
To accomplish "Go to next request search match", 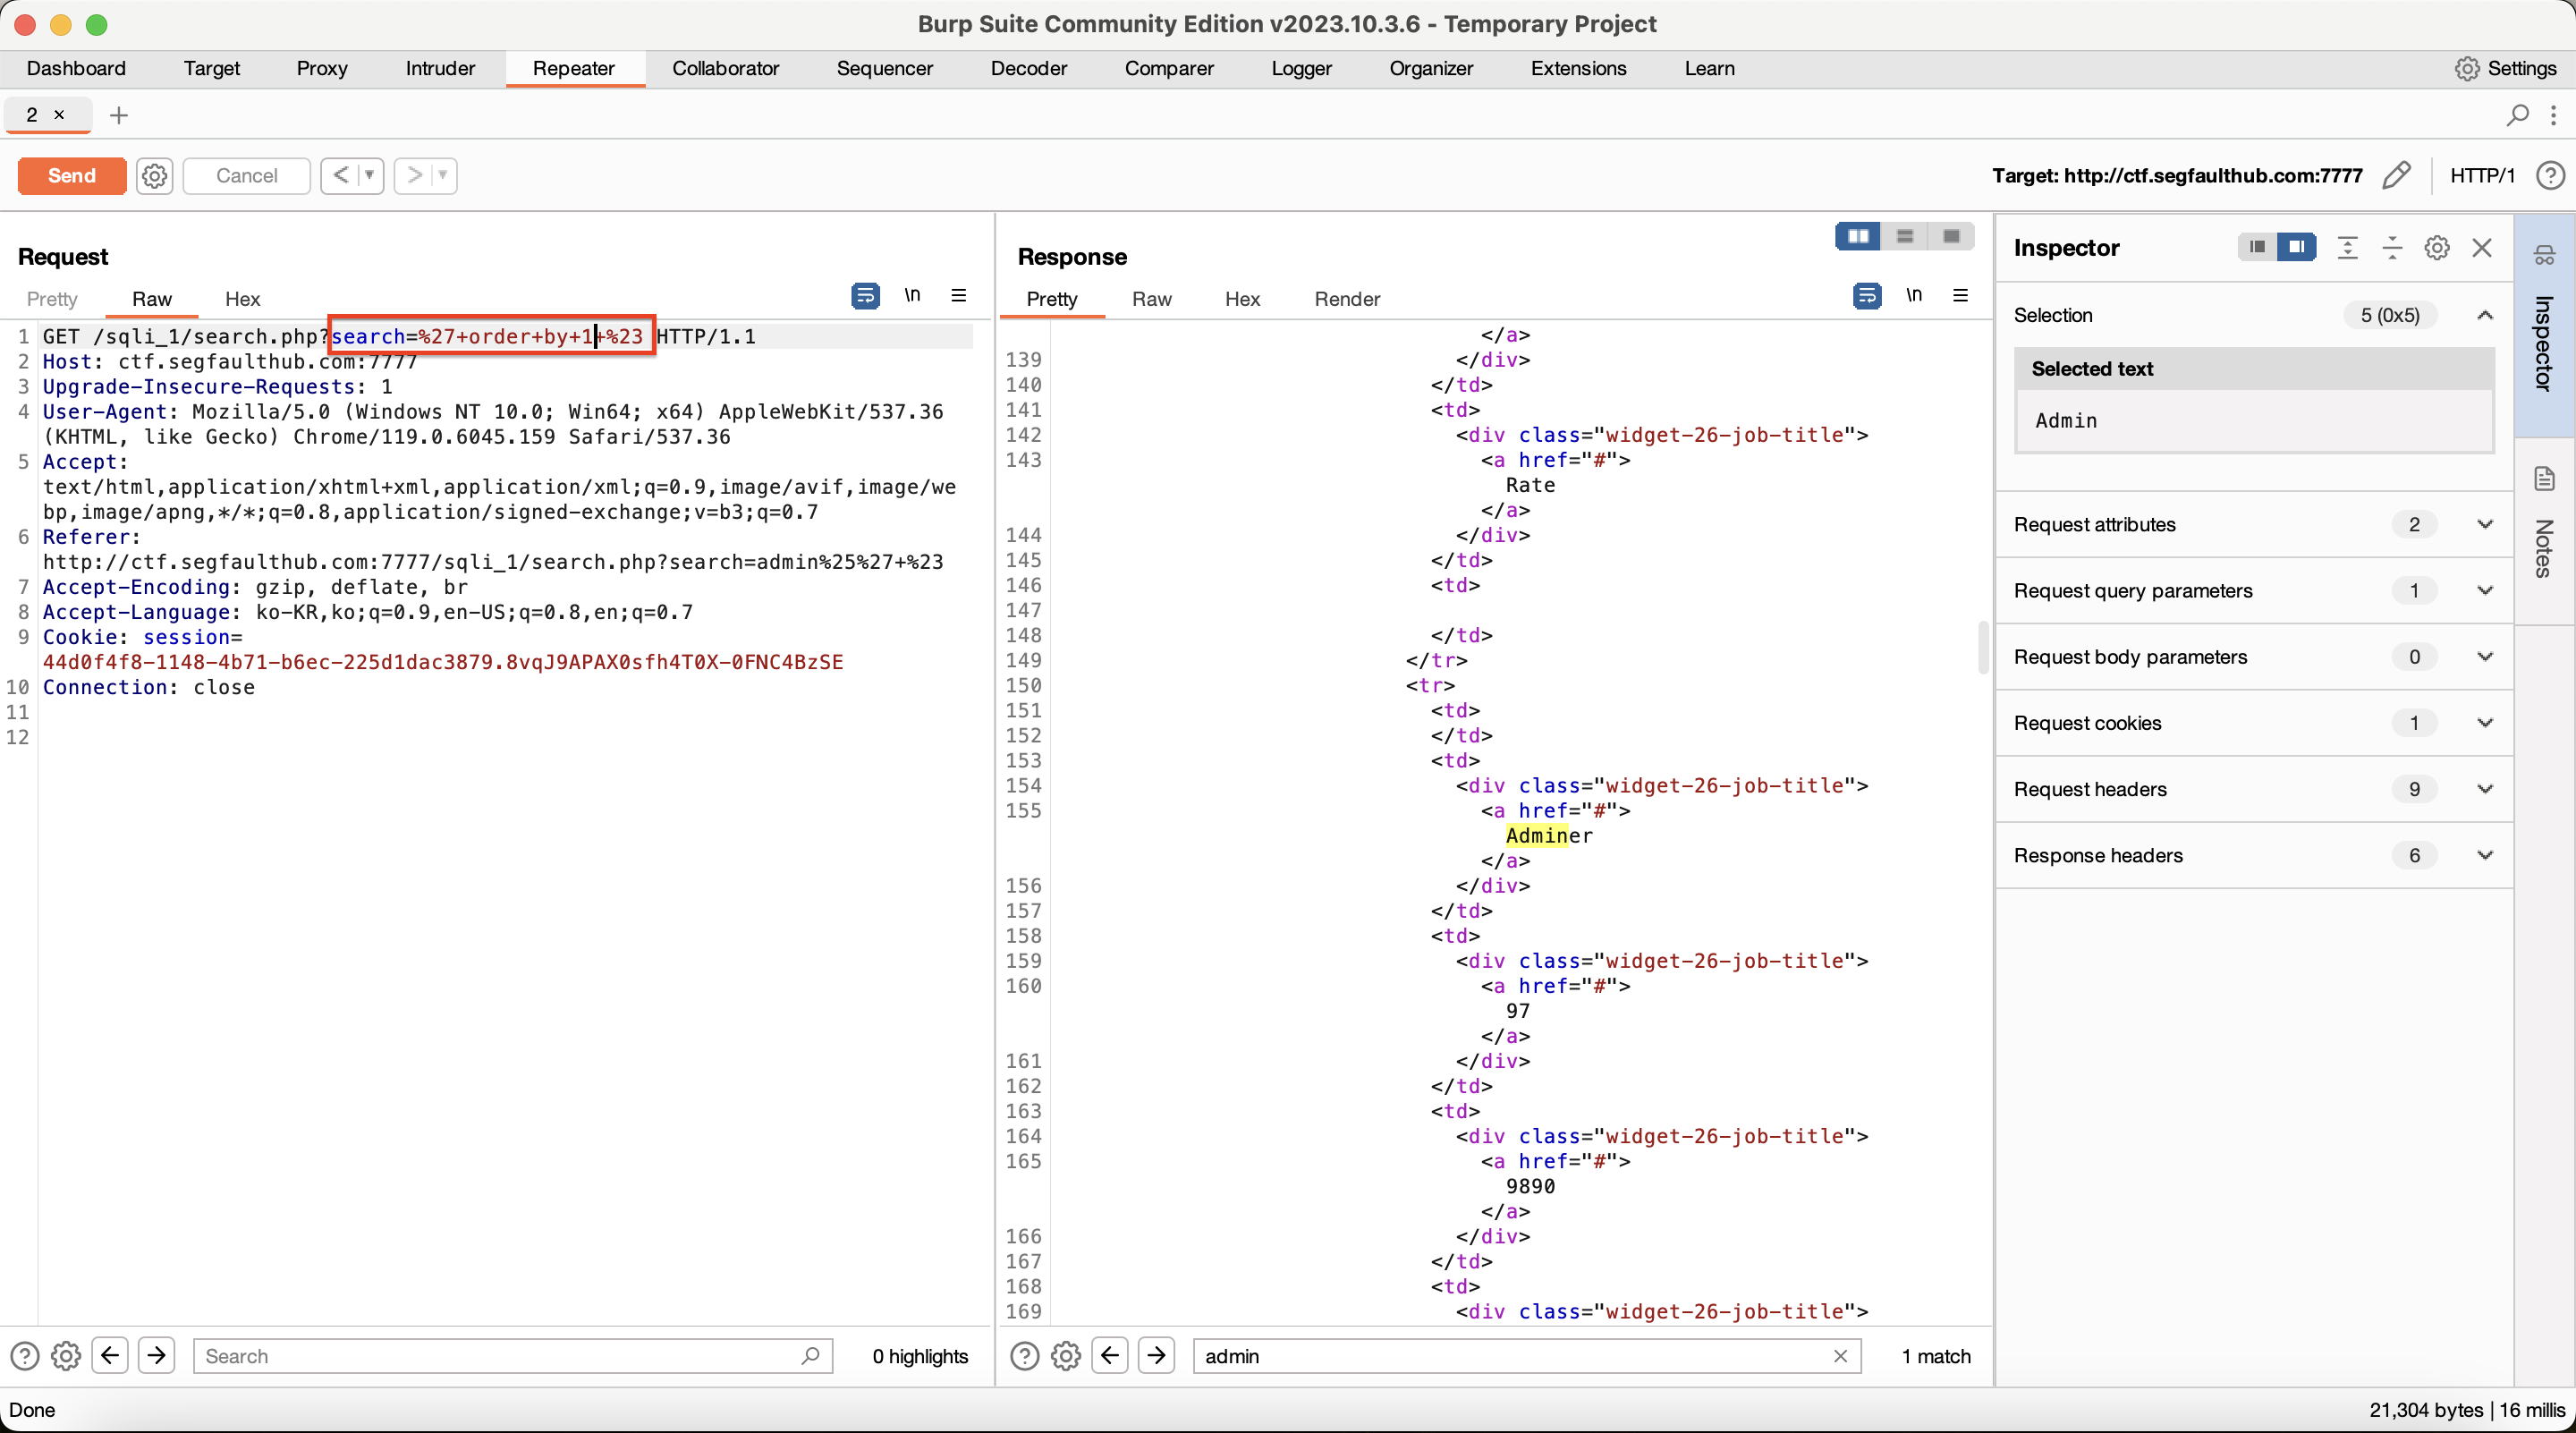I will pyautogui.click(x=156, y=1356).
